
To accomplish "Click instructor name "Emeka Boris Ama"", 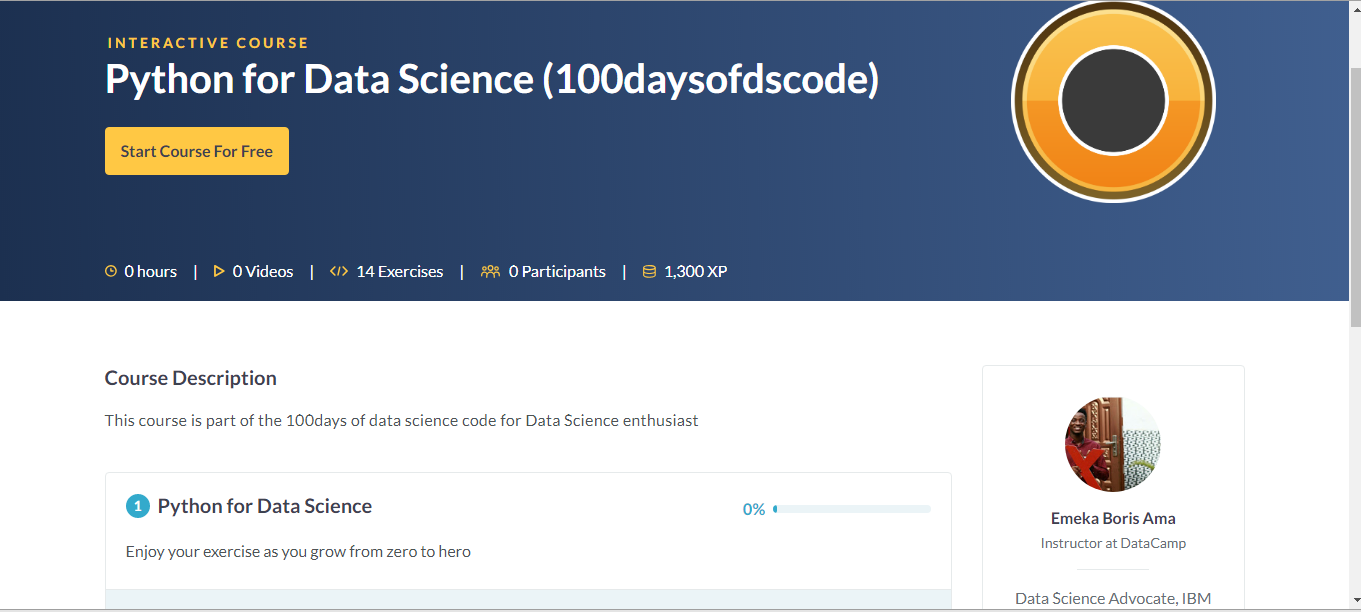I will point(1113,518).
